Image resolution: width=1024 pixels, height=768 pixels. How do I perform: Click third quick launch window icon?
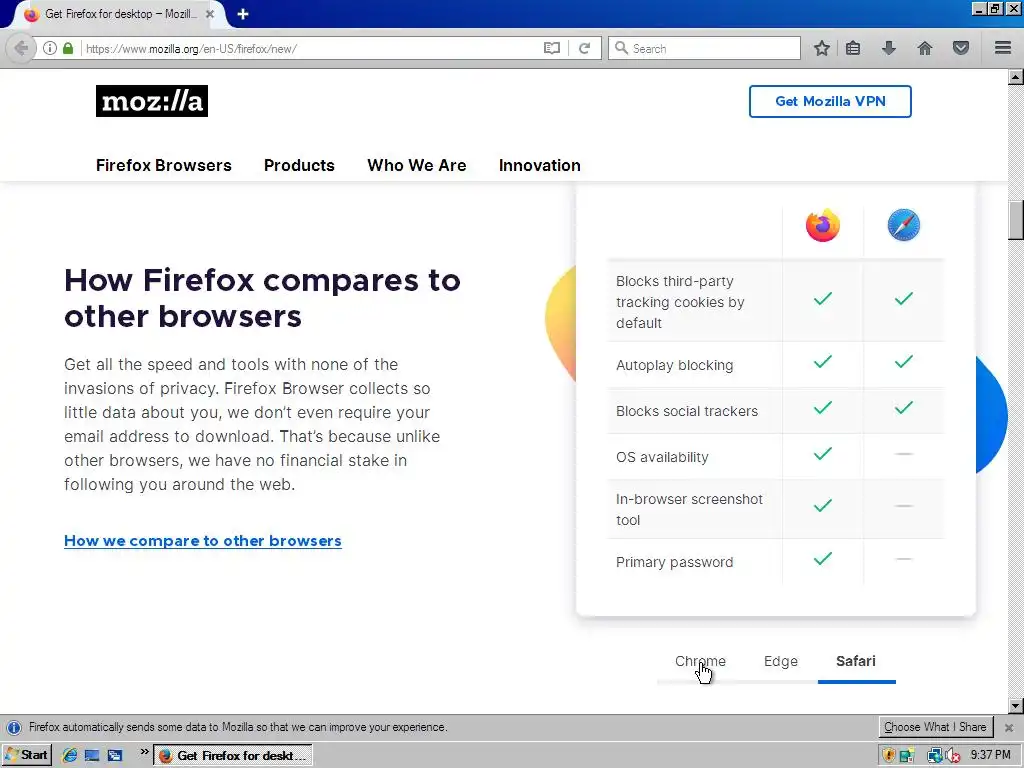tap(115, 756)
